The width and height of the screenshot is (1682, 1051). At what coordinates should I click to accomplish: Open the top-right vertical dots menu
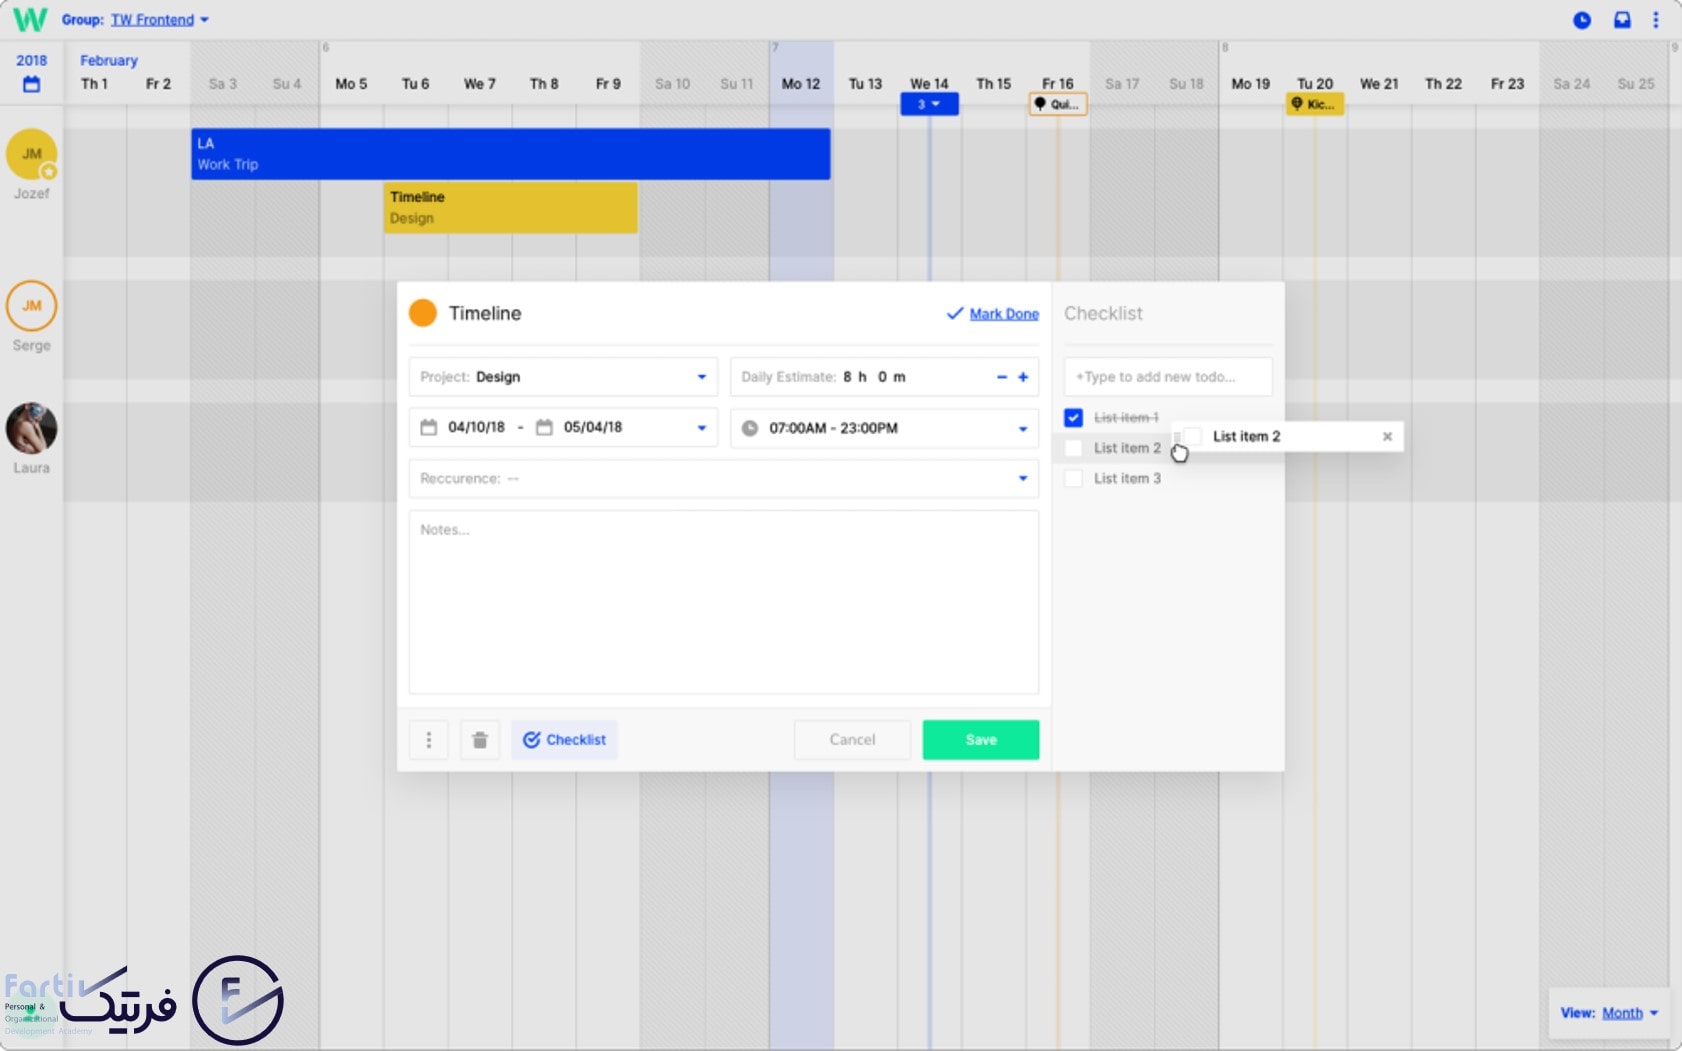pyautogui.click(x=1656, y=20)
